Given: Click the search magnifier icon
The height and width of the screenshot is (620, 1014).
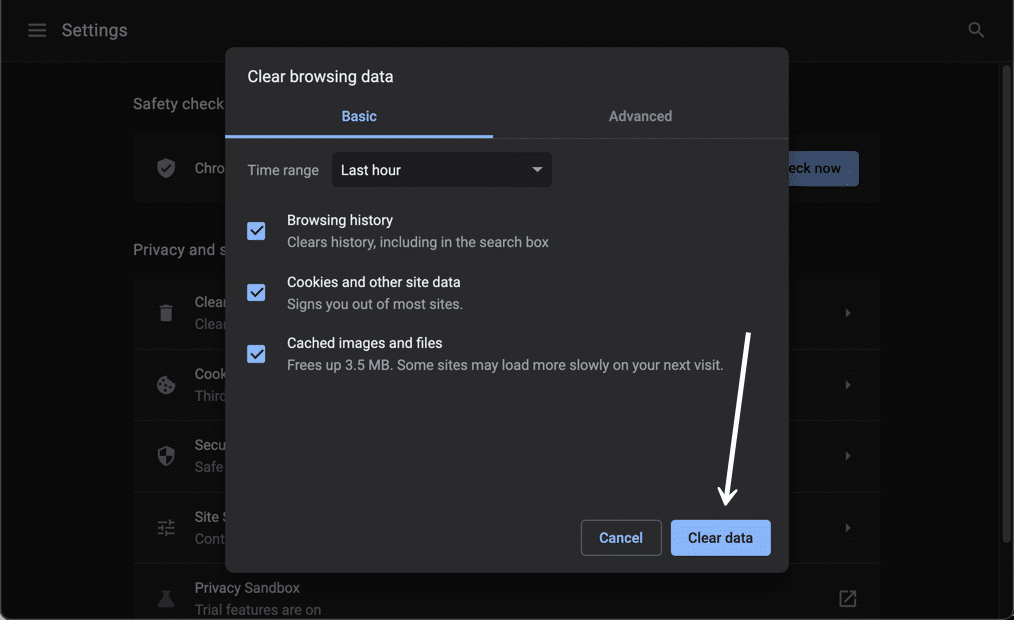Looking at the screenshot, I should [x=975, y=30].
